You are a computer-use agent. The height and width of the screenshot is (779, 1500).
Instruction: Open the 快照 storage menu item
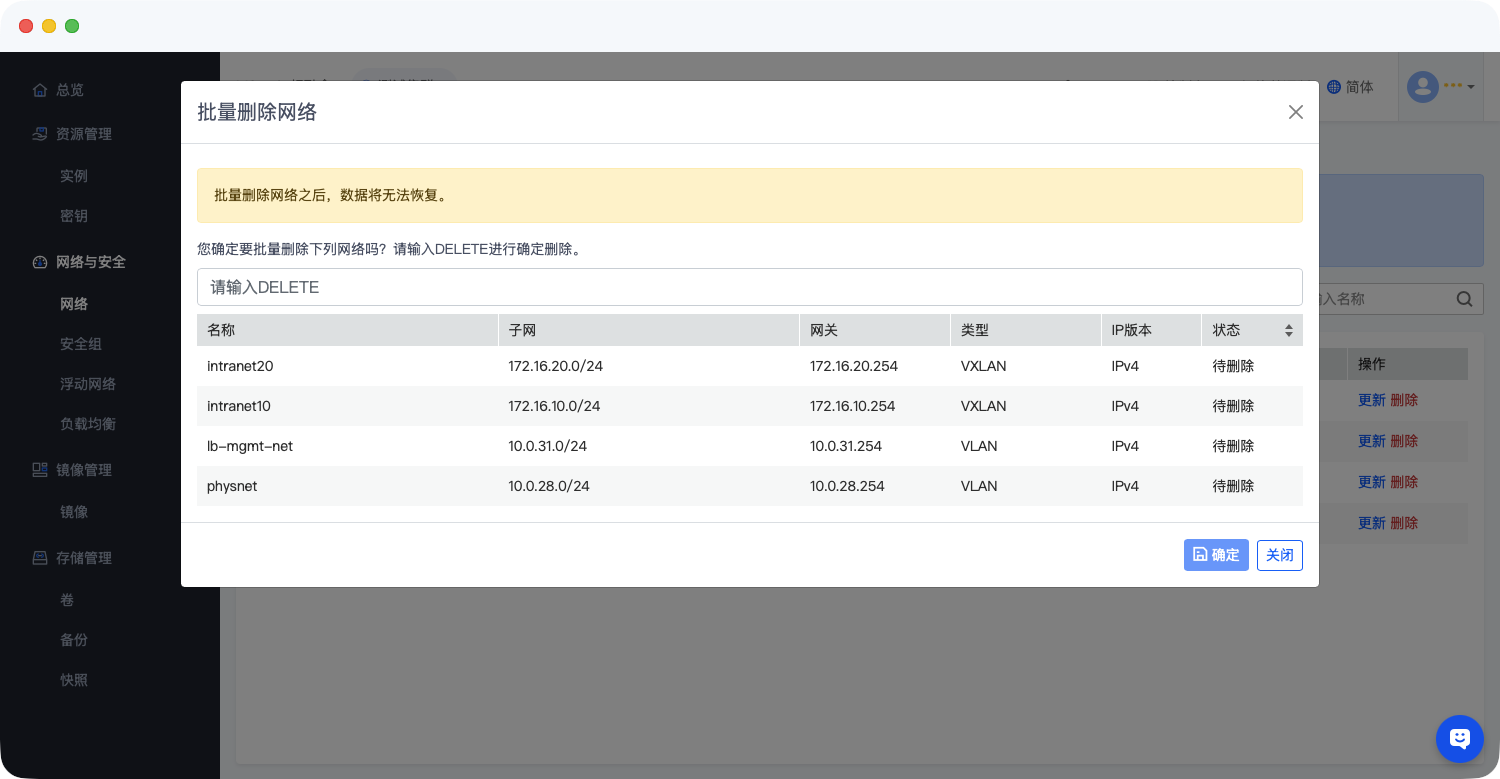74,680
